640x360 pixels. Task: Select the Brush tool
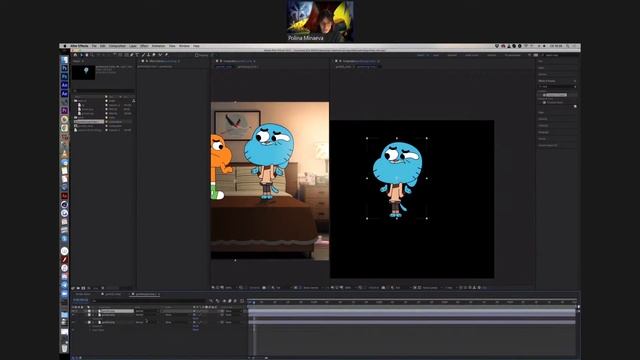tap(143, 55)
